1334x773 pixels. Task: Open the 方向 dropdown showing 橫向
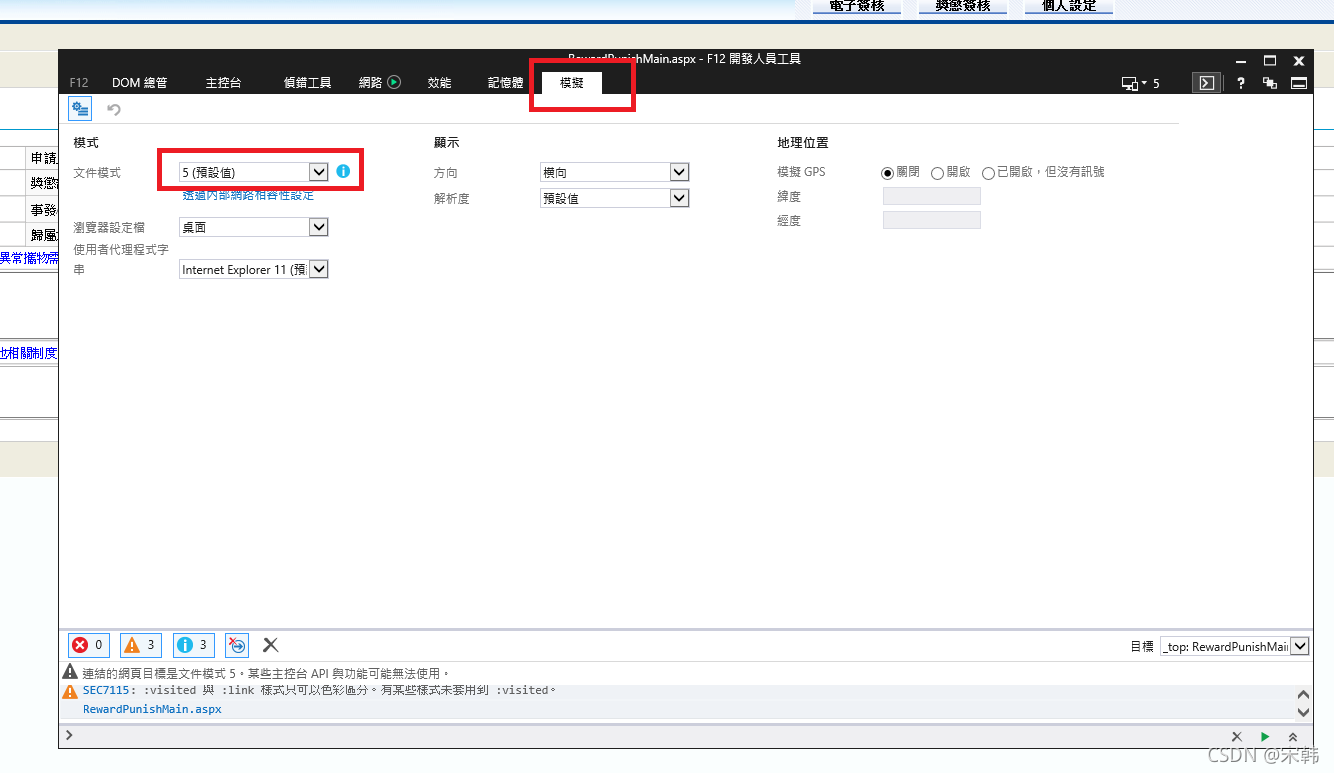(614, 172)
